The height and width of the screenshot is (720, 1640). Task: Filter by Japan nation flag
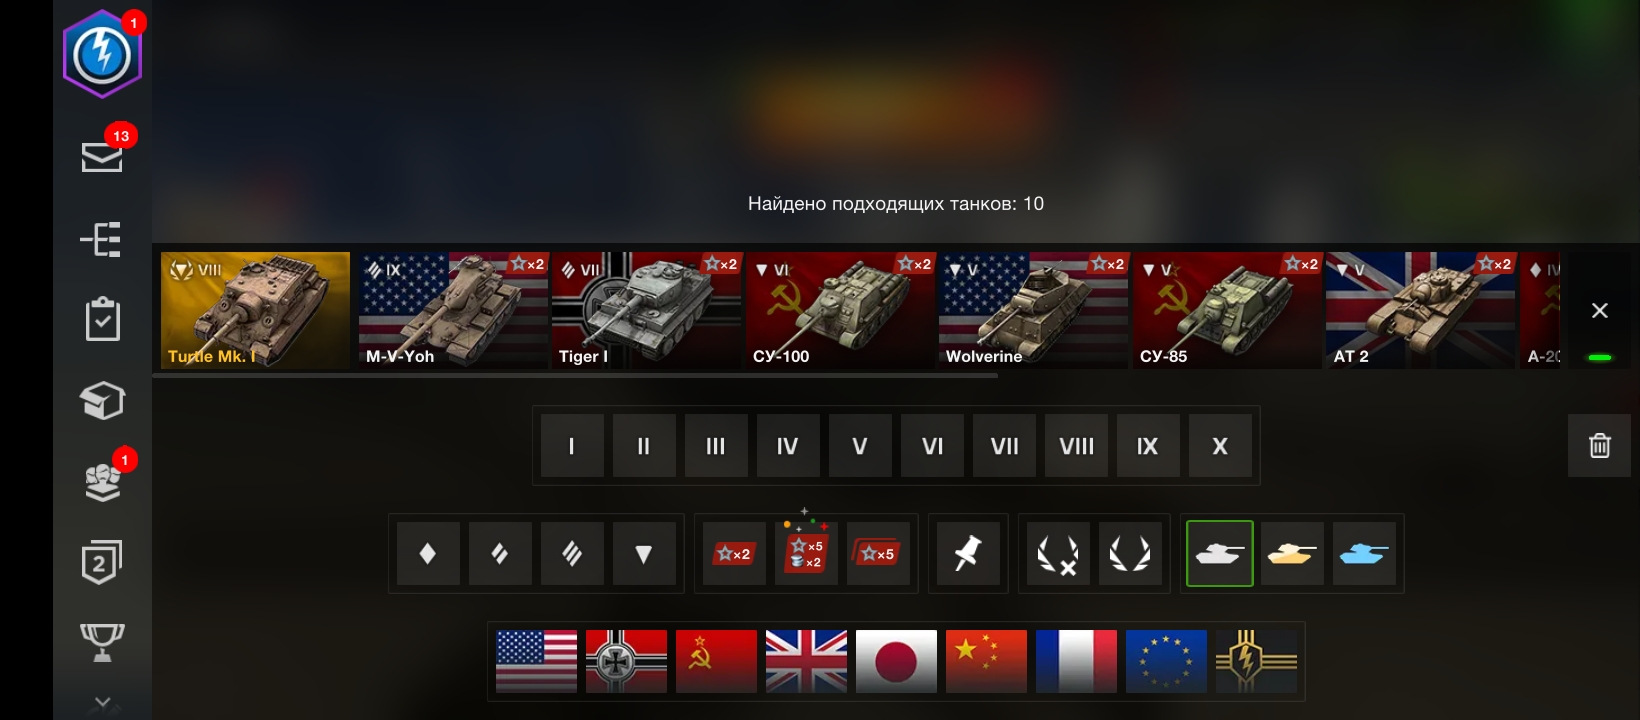coord(896,661)
